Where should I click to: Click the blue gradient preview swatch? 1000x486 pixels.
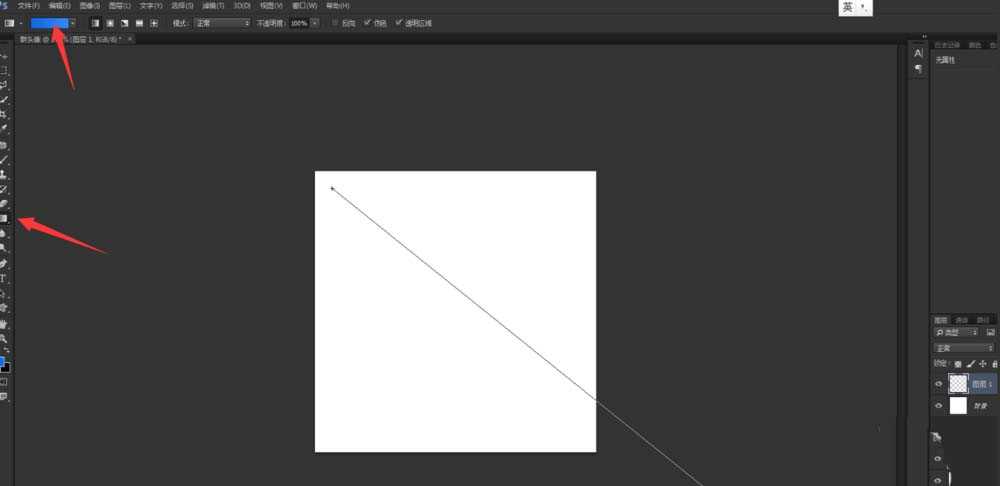pyautogui.click(x=49, y=22)
